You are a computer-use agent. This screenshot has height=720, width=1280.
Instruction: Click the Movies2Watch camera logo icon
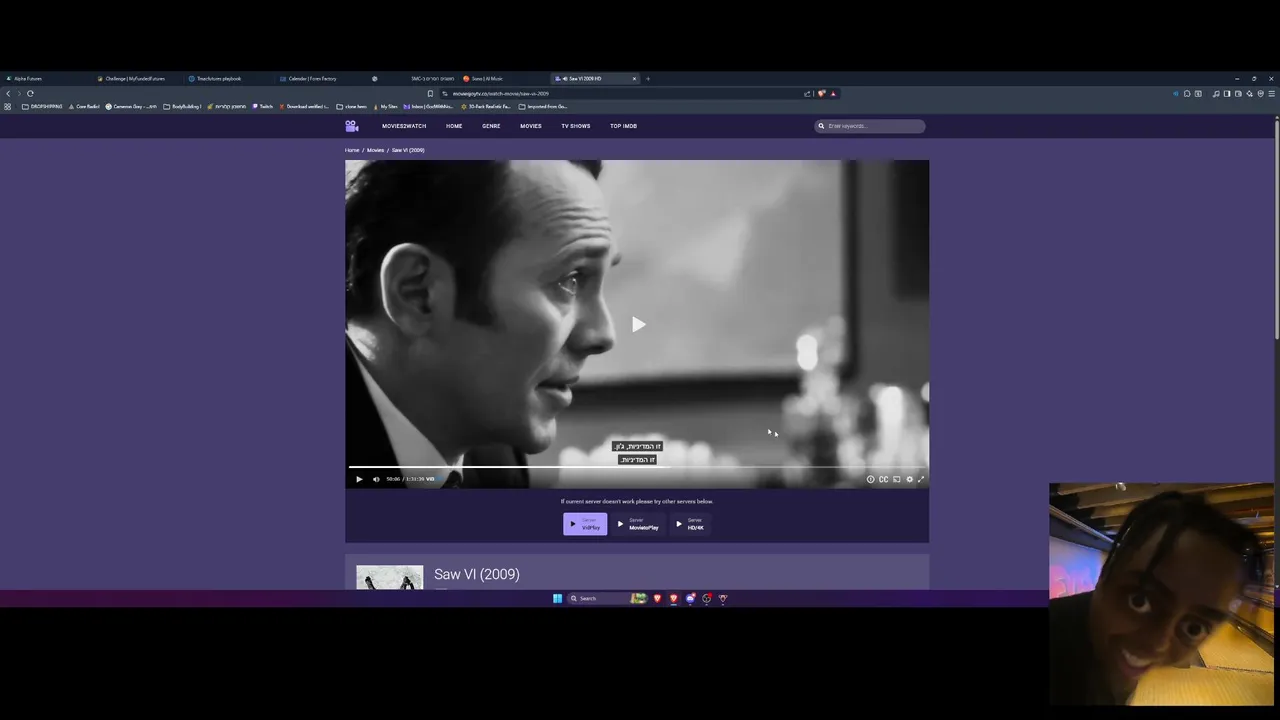click(x=352, y=126)
